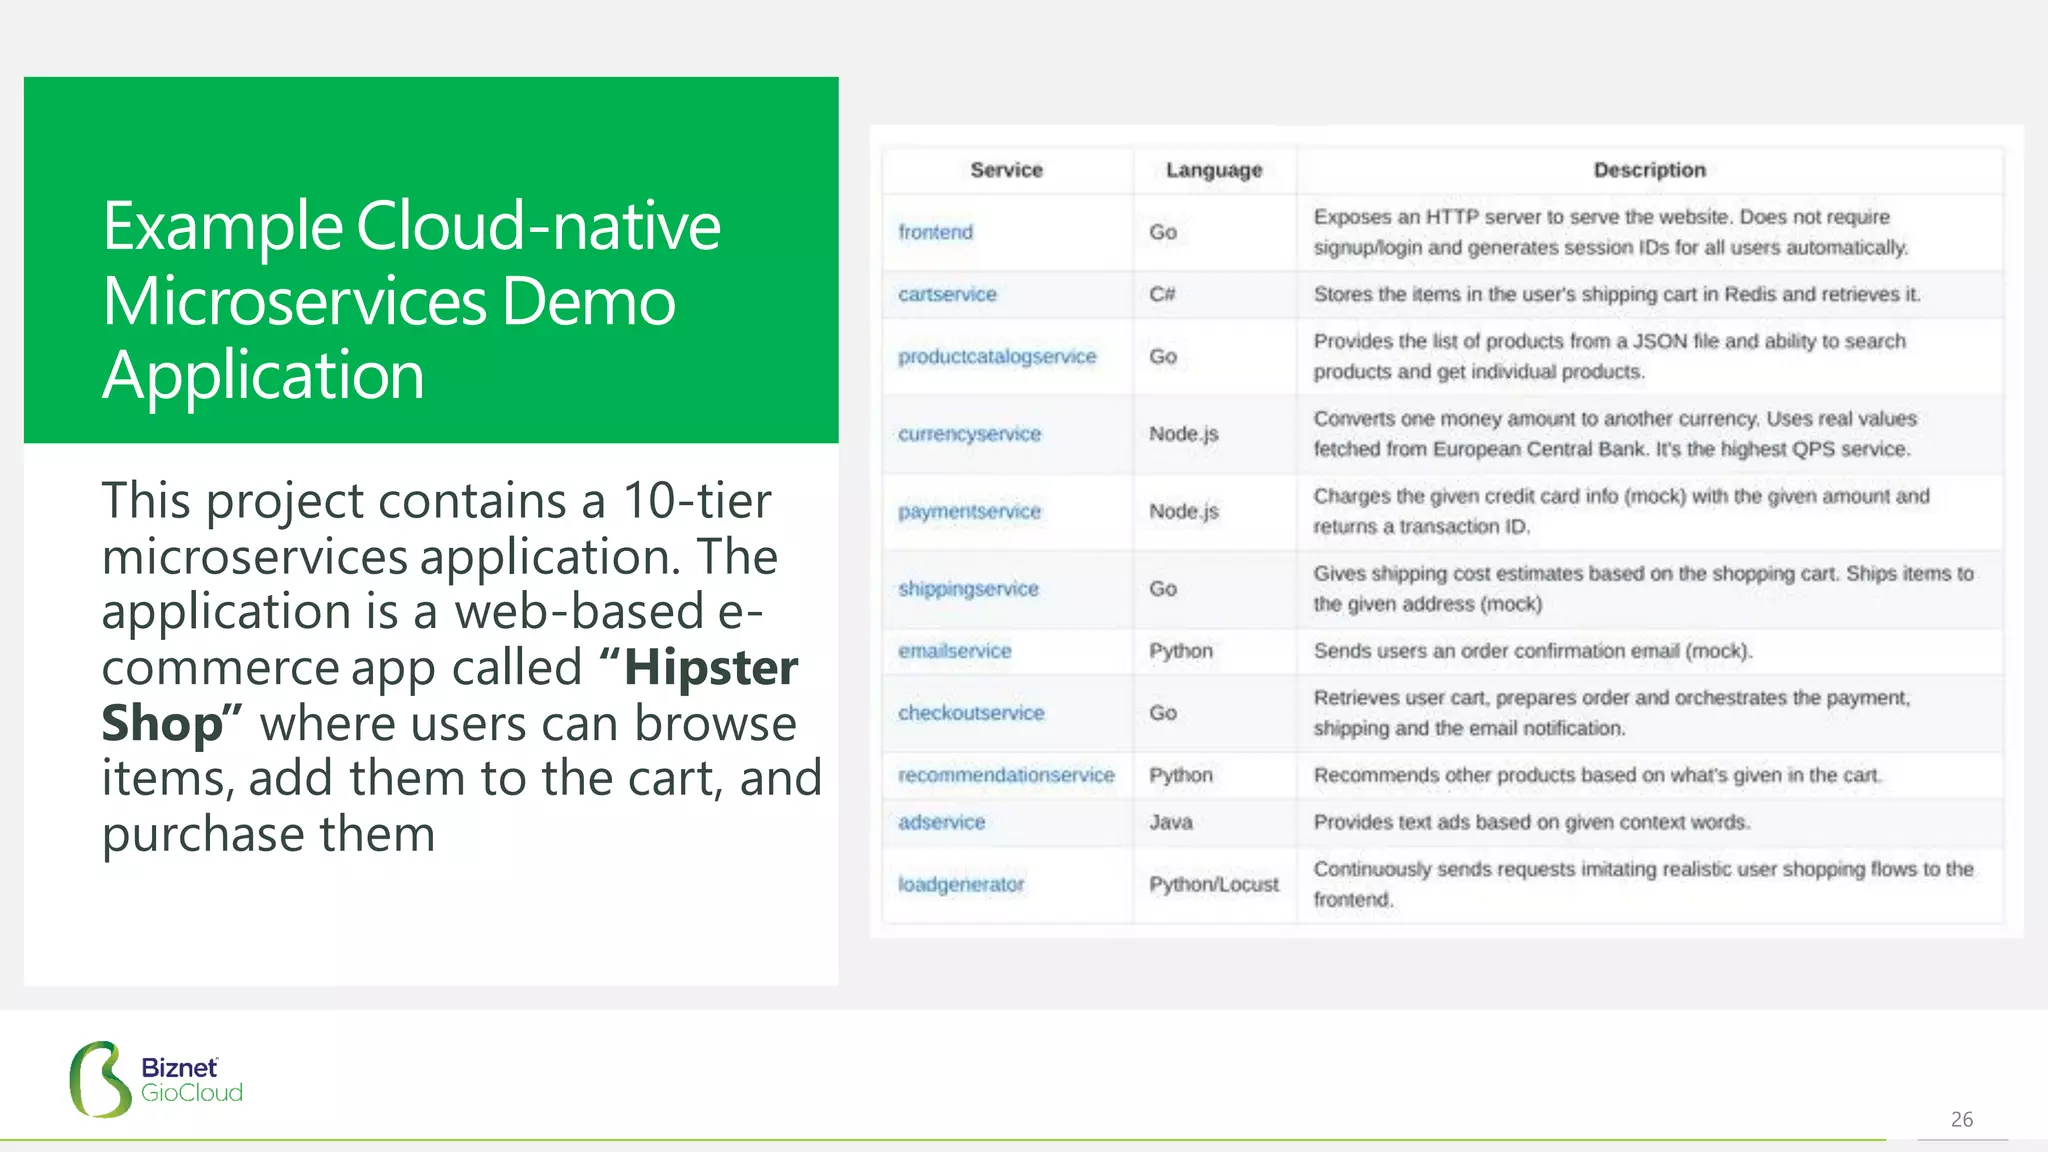
Task: Open the shippingservice link
Action: pyautogui.click(x=968, y=589)
